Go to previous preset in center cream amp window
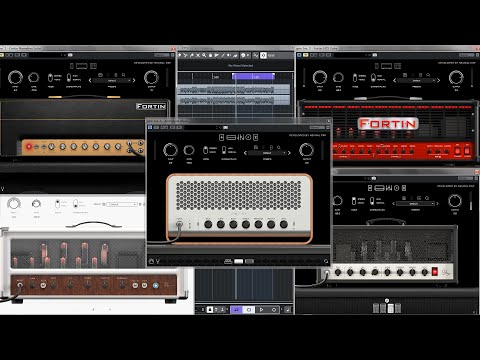 pyautogui.click(x=245, y=153)
